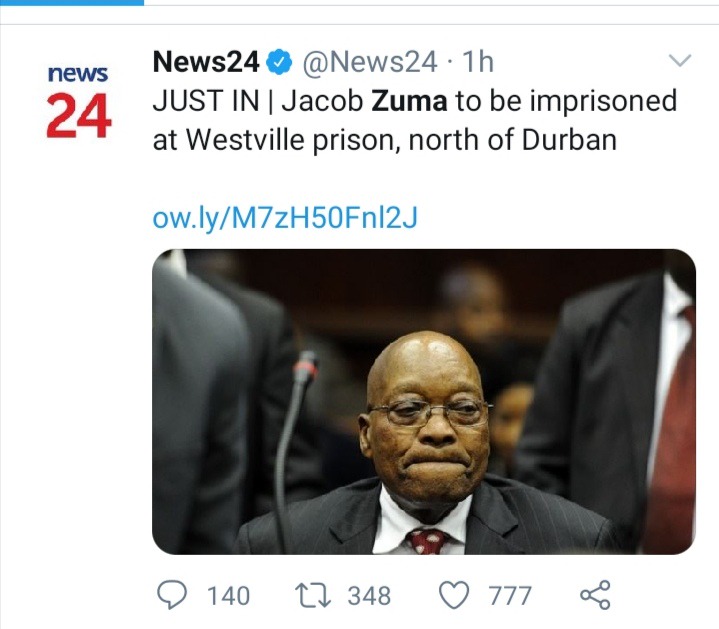Screen dimensions: 719x629
Task: Click the red tie in photo
Action: click(x=427, y=540)
